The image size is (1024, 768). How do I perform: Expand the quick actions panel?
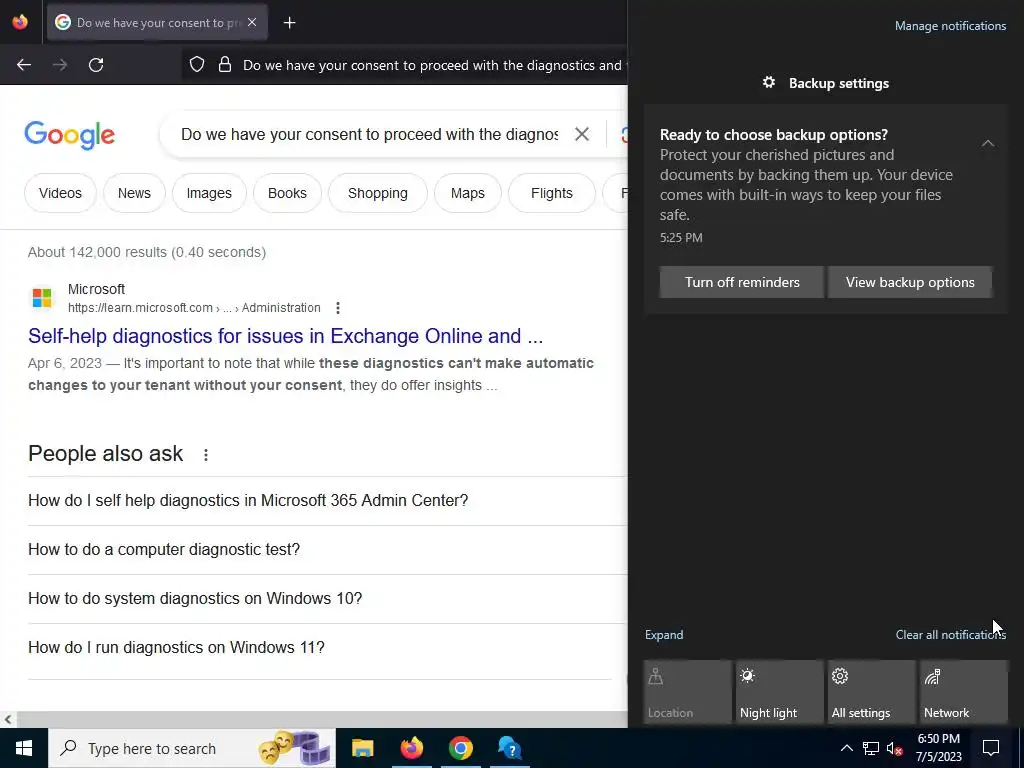coord(664,635)
